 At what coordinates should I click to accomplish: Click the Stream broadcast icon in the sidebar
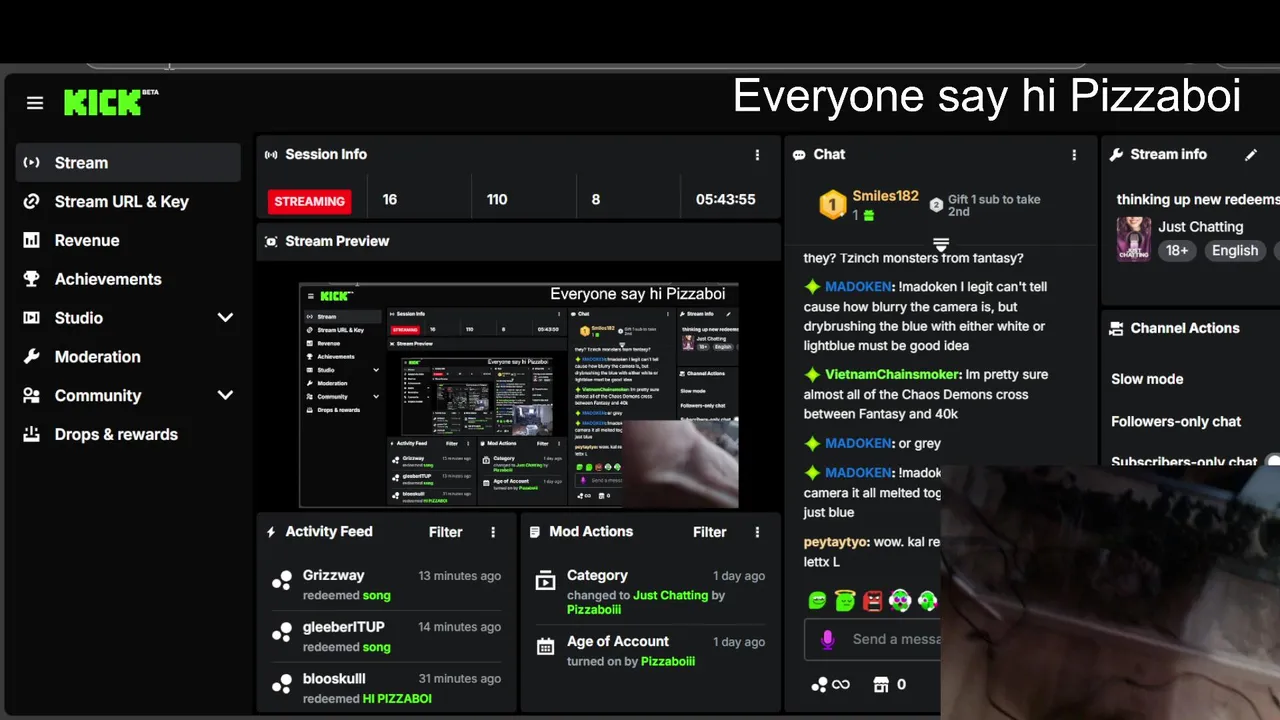coord(32,163)
